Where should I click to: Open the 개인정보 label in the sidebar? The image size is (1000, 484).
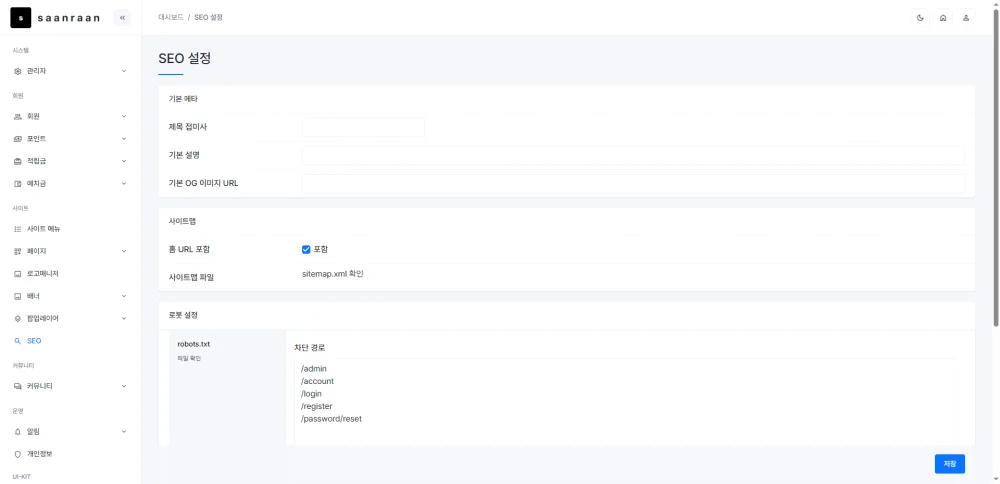[40, 454]
